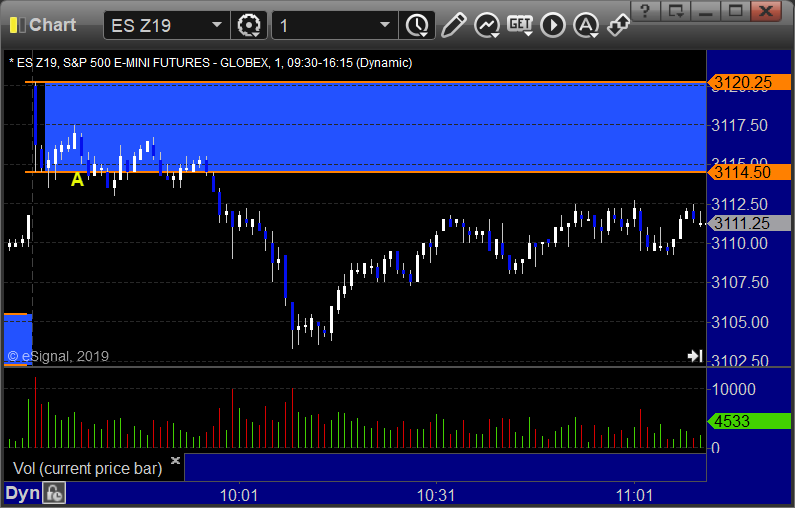The height and width of the screenshot is (508, 795).
Task: Click the 10:31 time axis label
Action: pyautogui.click(x=436, y=495)
